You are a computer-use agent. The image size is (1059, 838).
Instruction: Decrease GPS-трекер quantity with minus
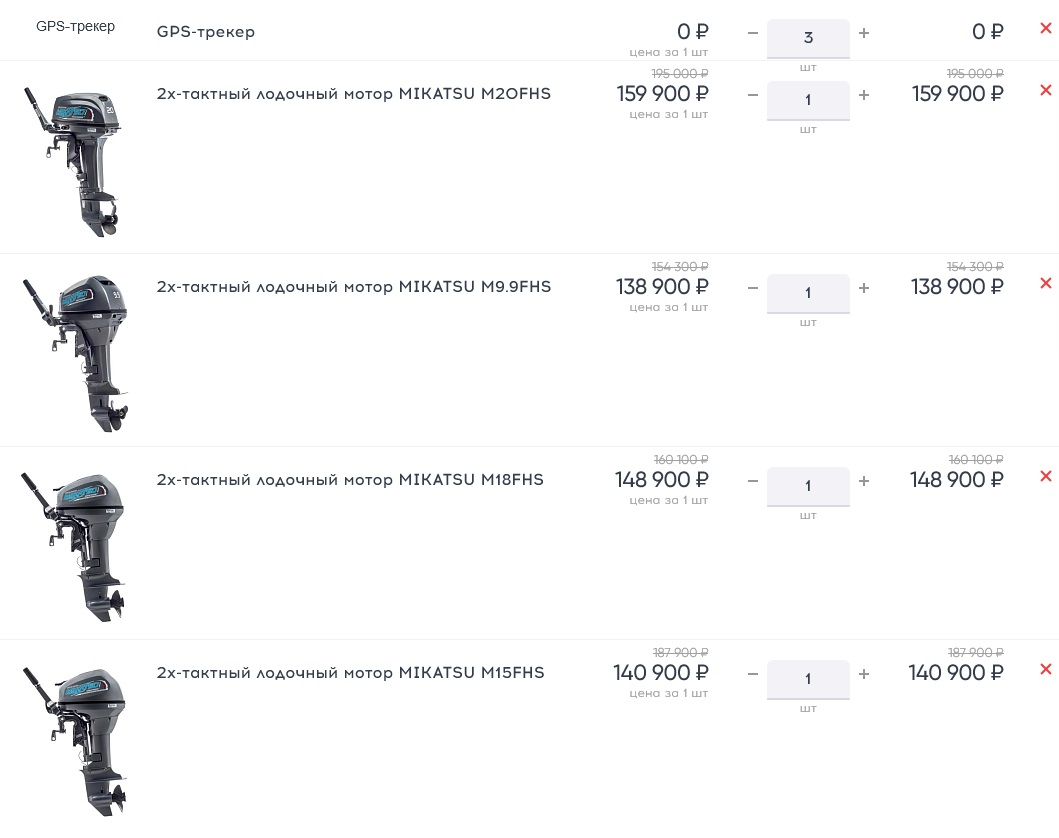(x=753, y=34)
